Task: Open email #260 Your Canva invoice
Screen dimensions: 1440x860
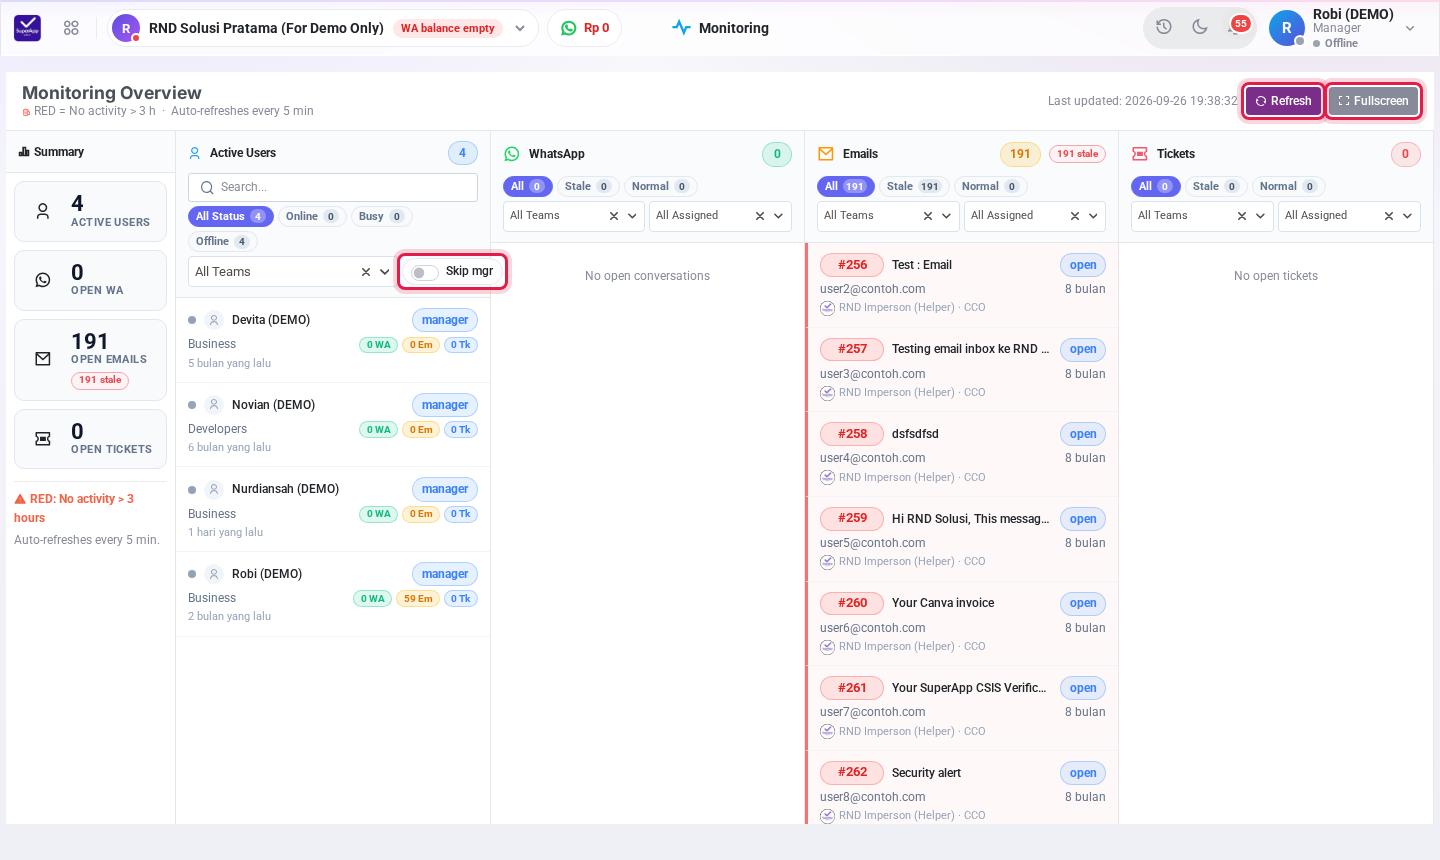Action: pos(962,624)
